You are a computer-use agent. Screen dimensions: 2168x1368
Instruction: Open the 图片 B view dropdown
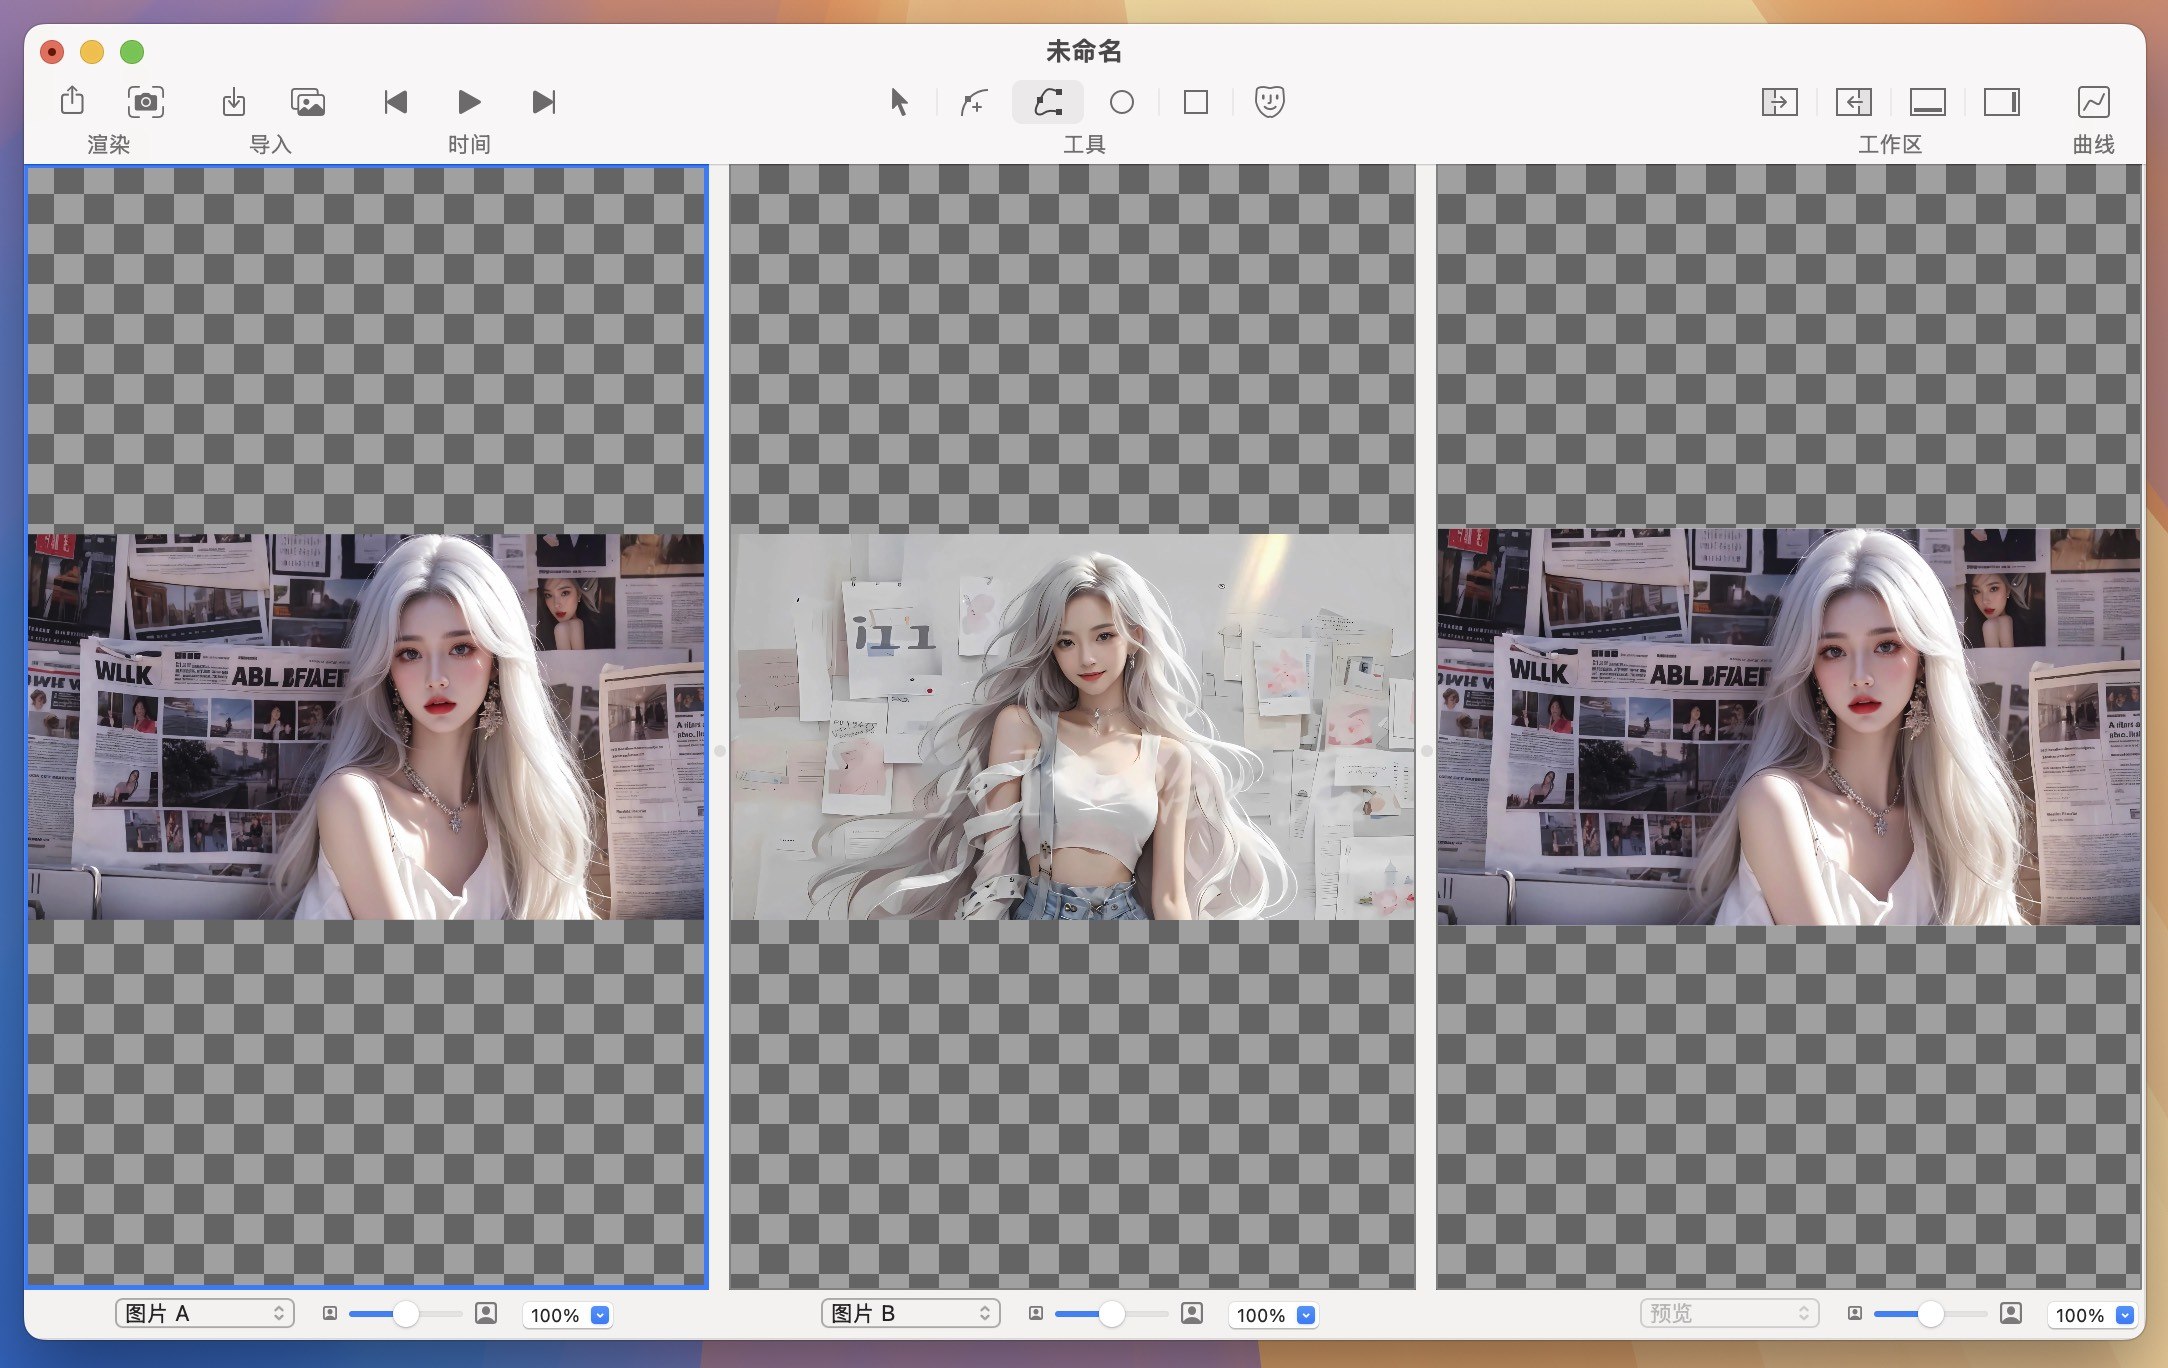pyautogui.click(x=911, y=1313)
